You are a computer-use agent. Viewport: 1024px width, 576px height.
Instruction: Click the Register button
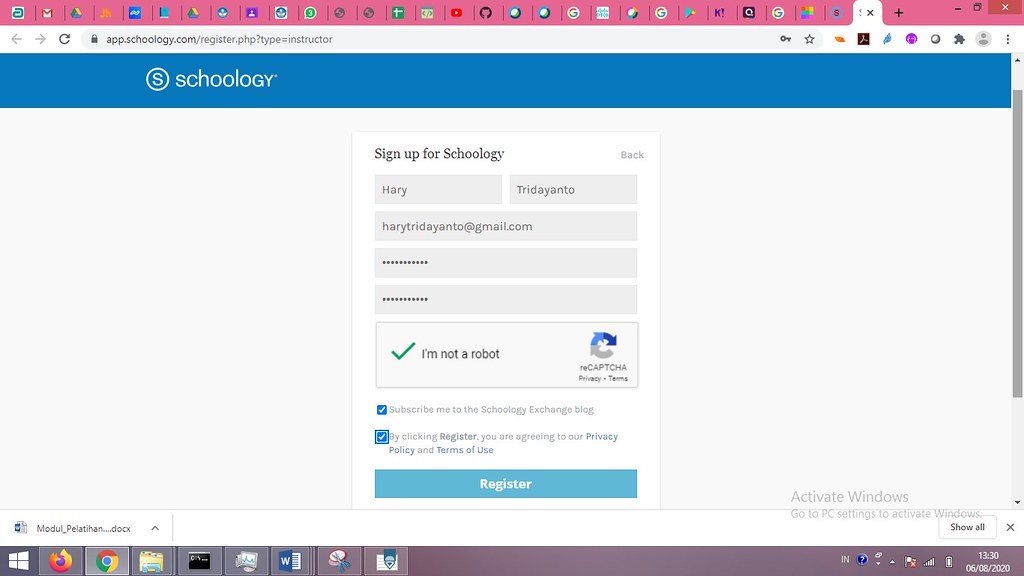(505, 484)
